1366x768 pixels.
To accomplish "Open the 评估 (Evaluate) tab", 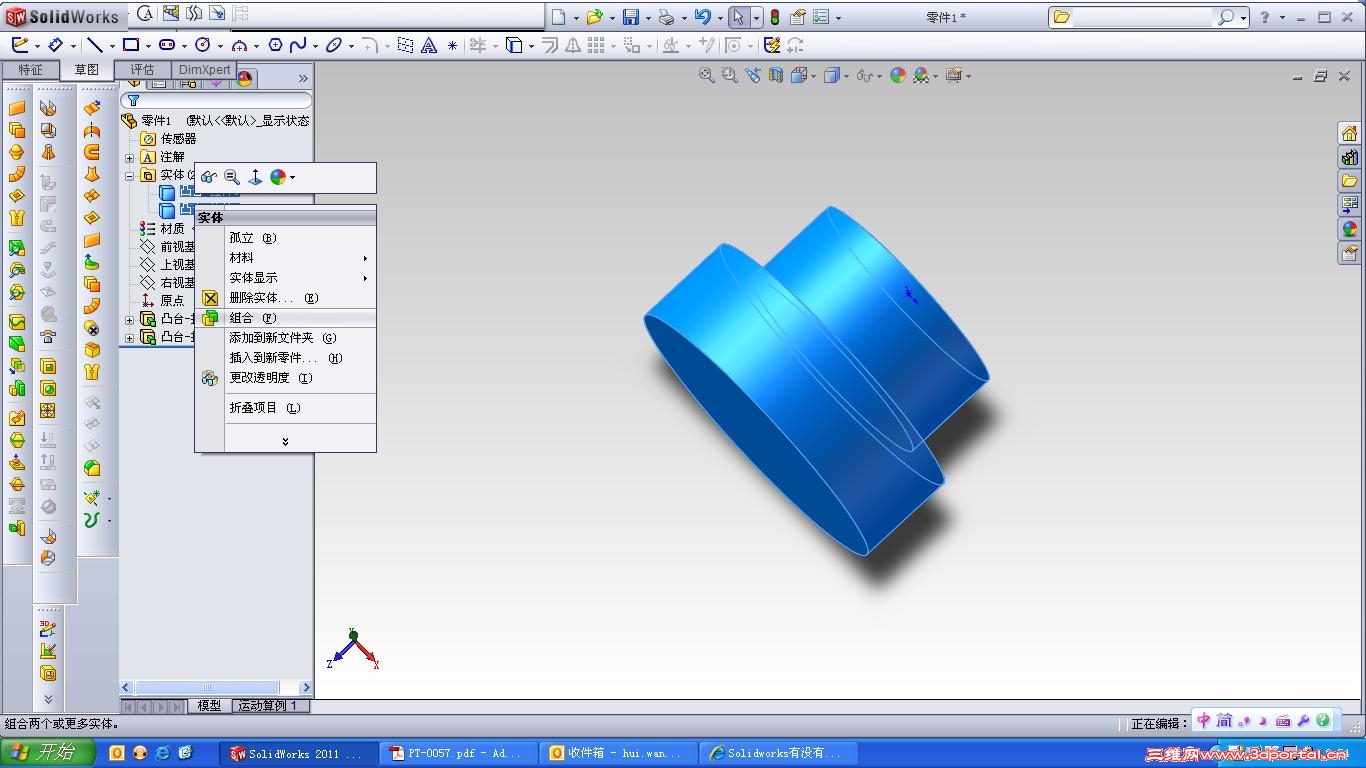I will 143,70.
